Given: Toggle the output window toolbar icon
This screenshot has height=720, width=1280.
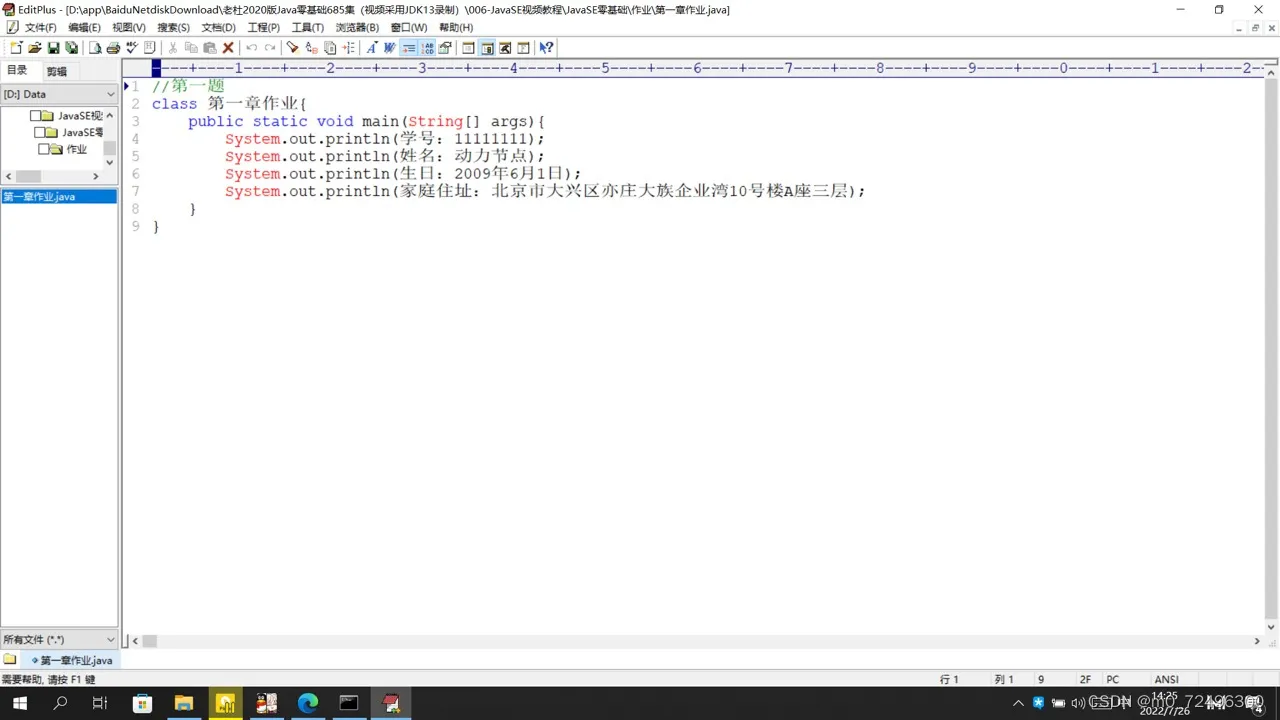Looking at the screenshot, I should pos(505,47).
